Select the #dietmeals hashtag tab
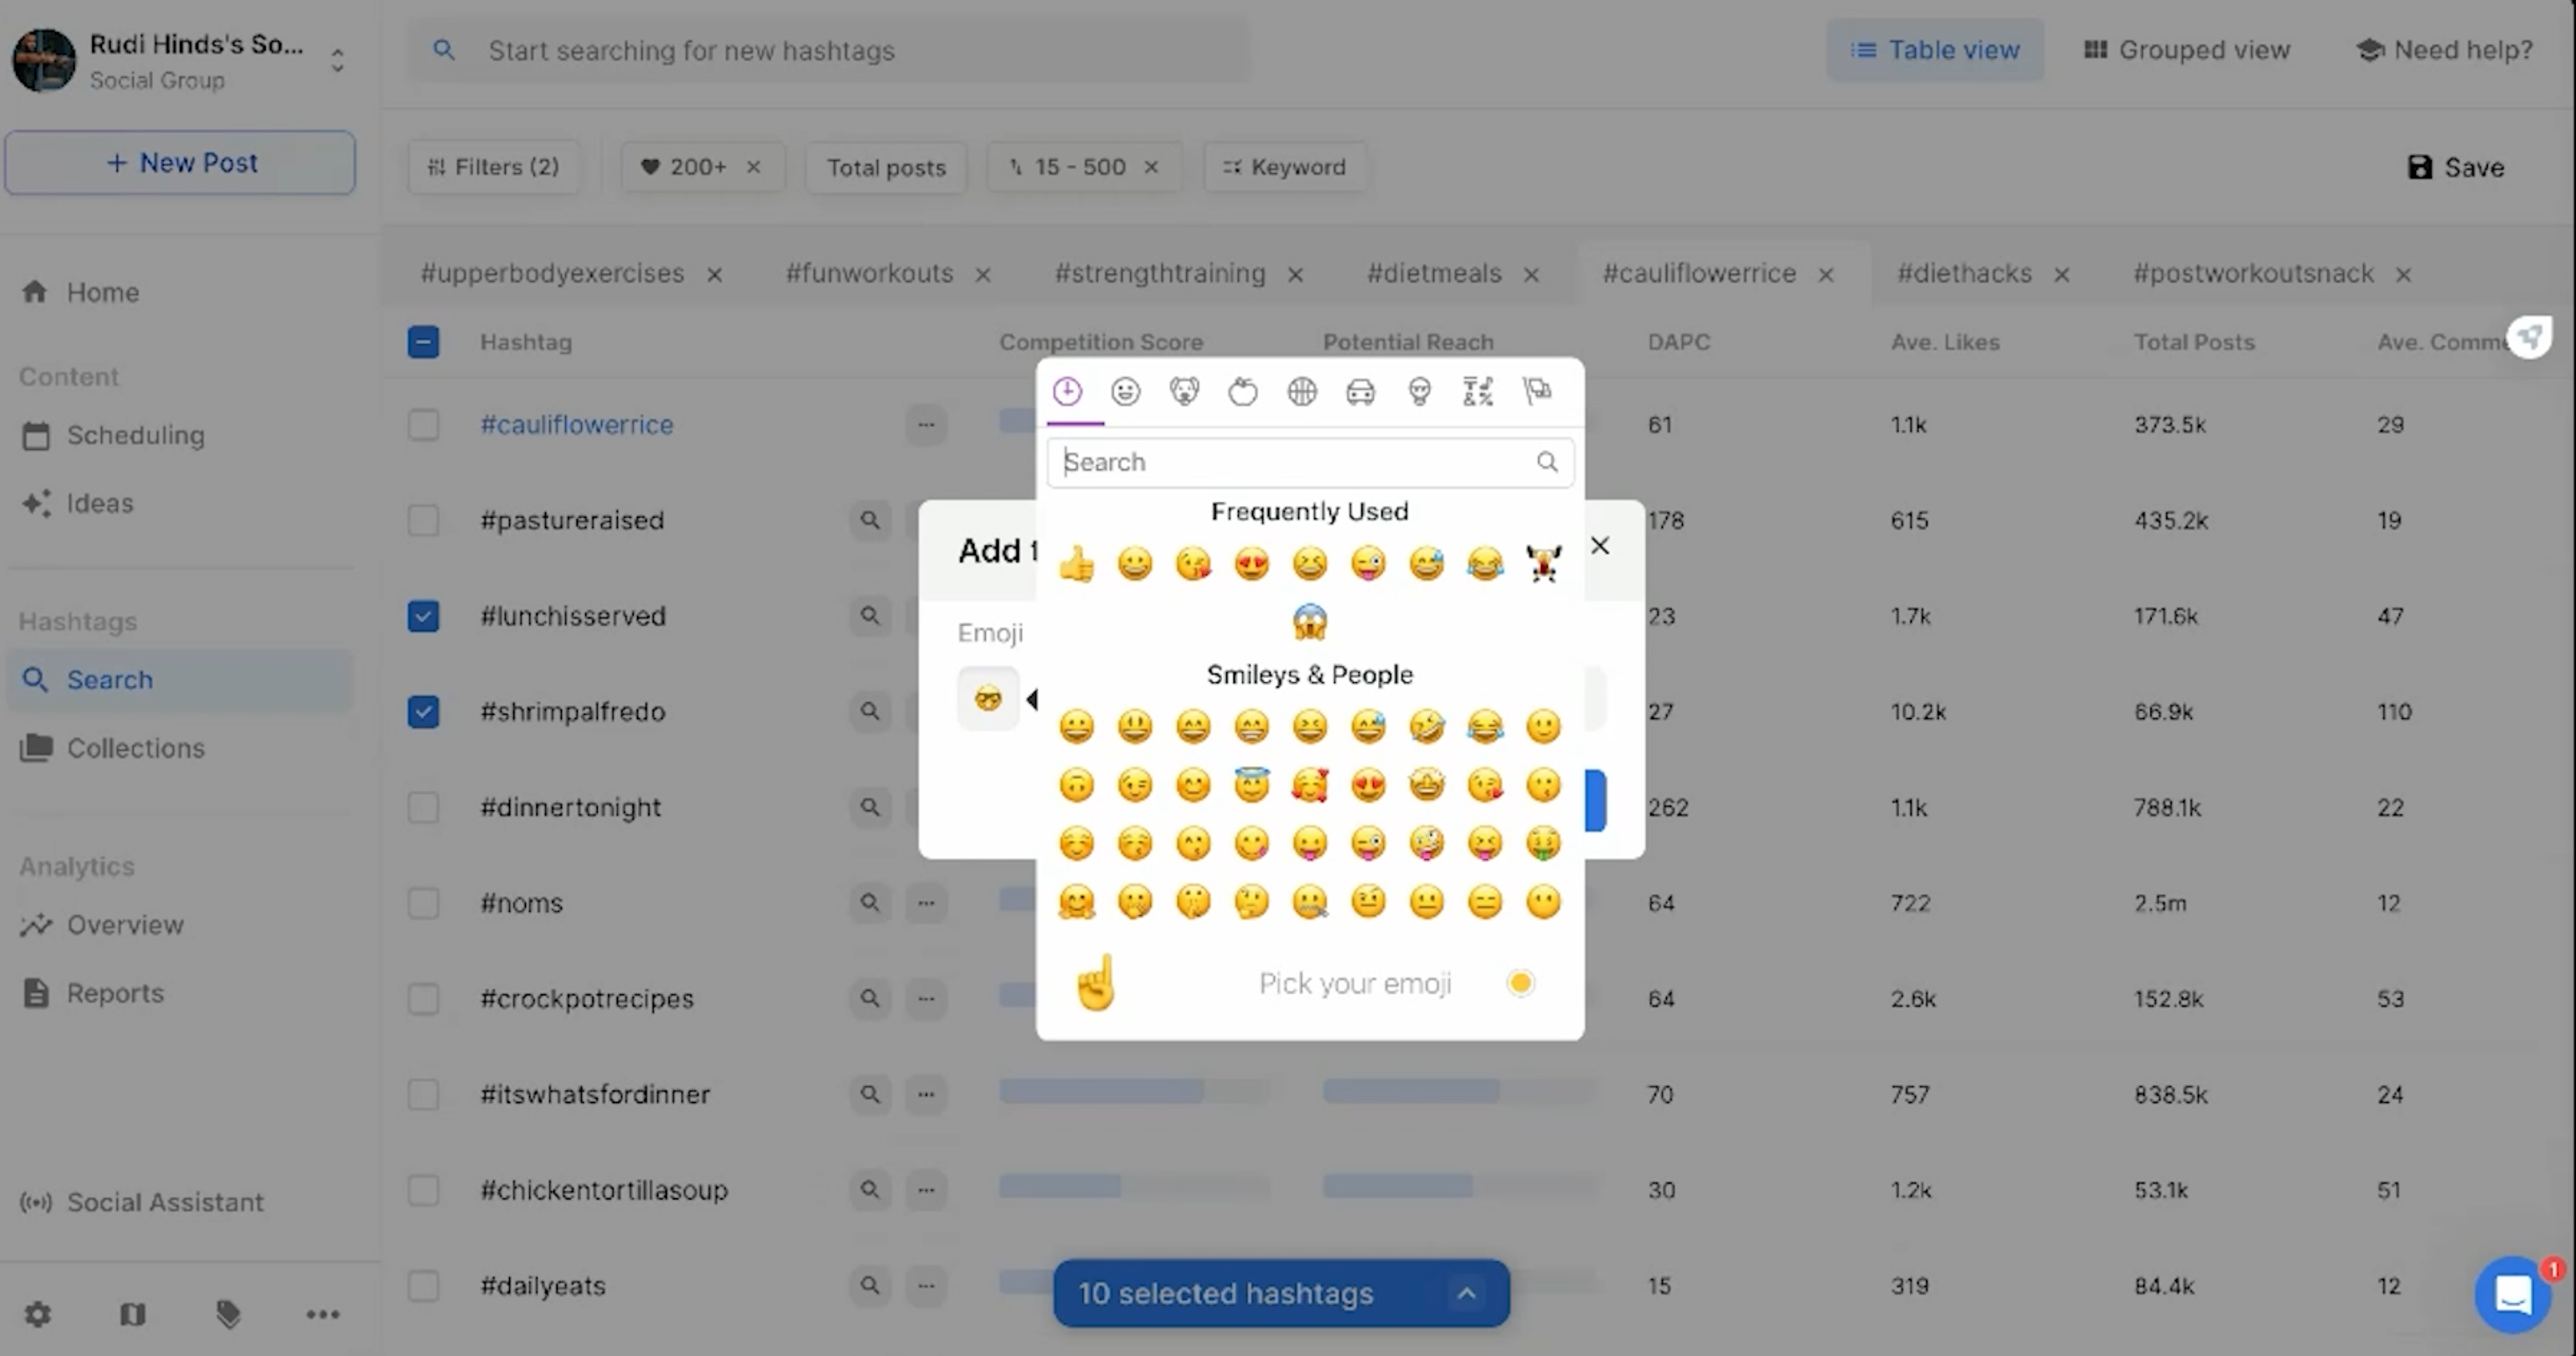 1434,273
